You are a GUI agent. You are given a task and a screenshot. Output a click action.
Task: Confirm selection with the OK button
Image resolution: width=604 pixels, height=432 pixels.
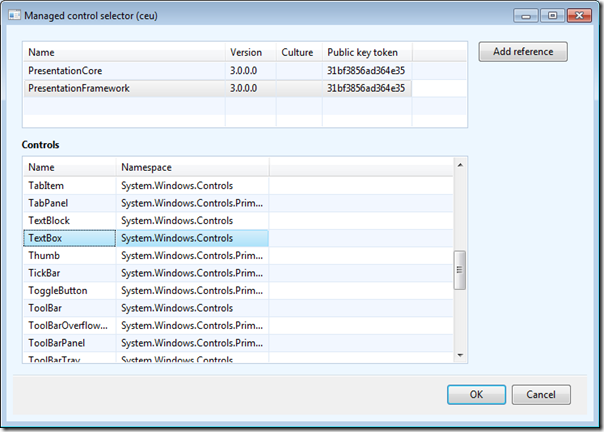(475, 395)
